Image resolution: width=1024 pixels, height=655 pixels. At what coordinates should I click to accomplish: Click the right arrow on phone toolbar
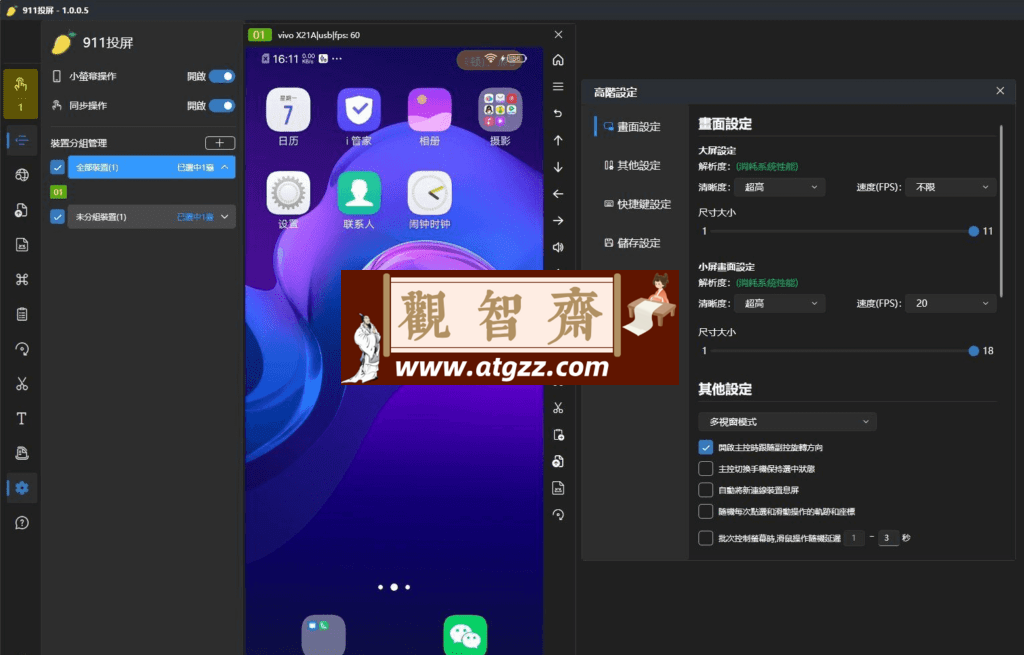(x=558, y=221)
